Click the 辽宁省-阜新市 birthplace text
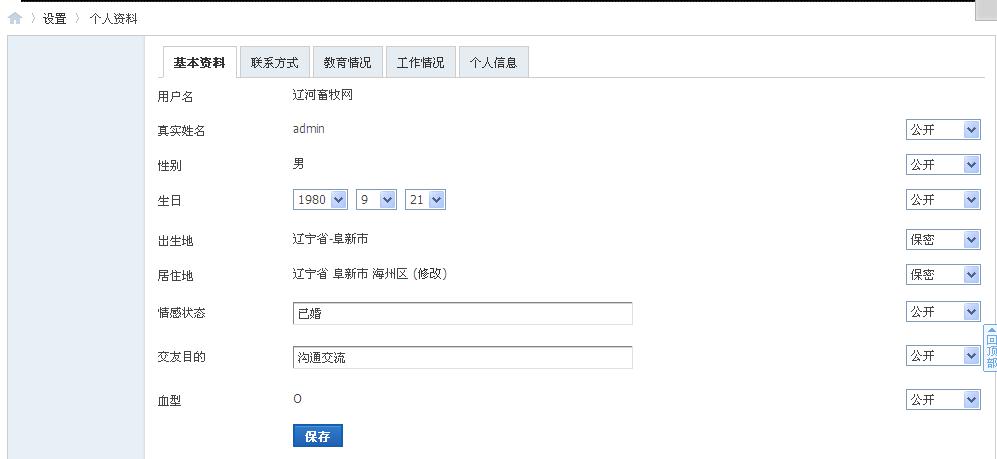The height and width of the screenshot is (459, 997). tap(330, 239)
